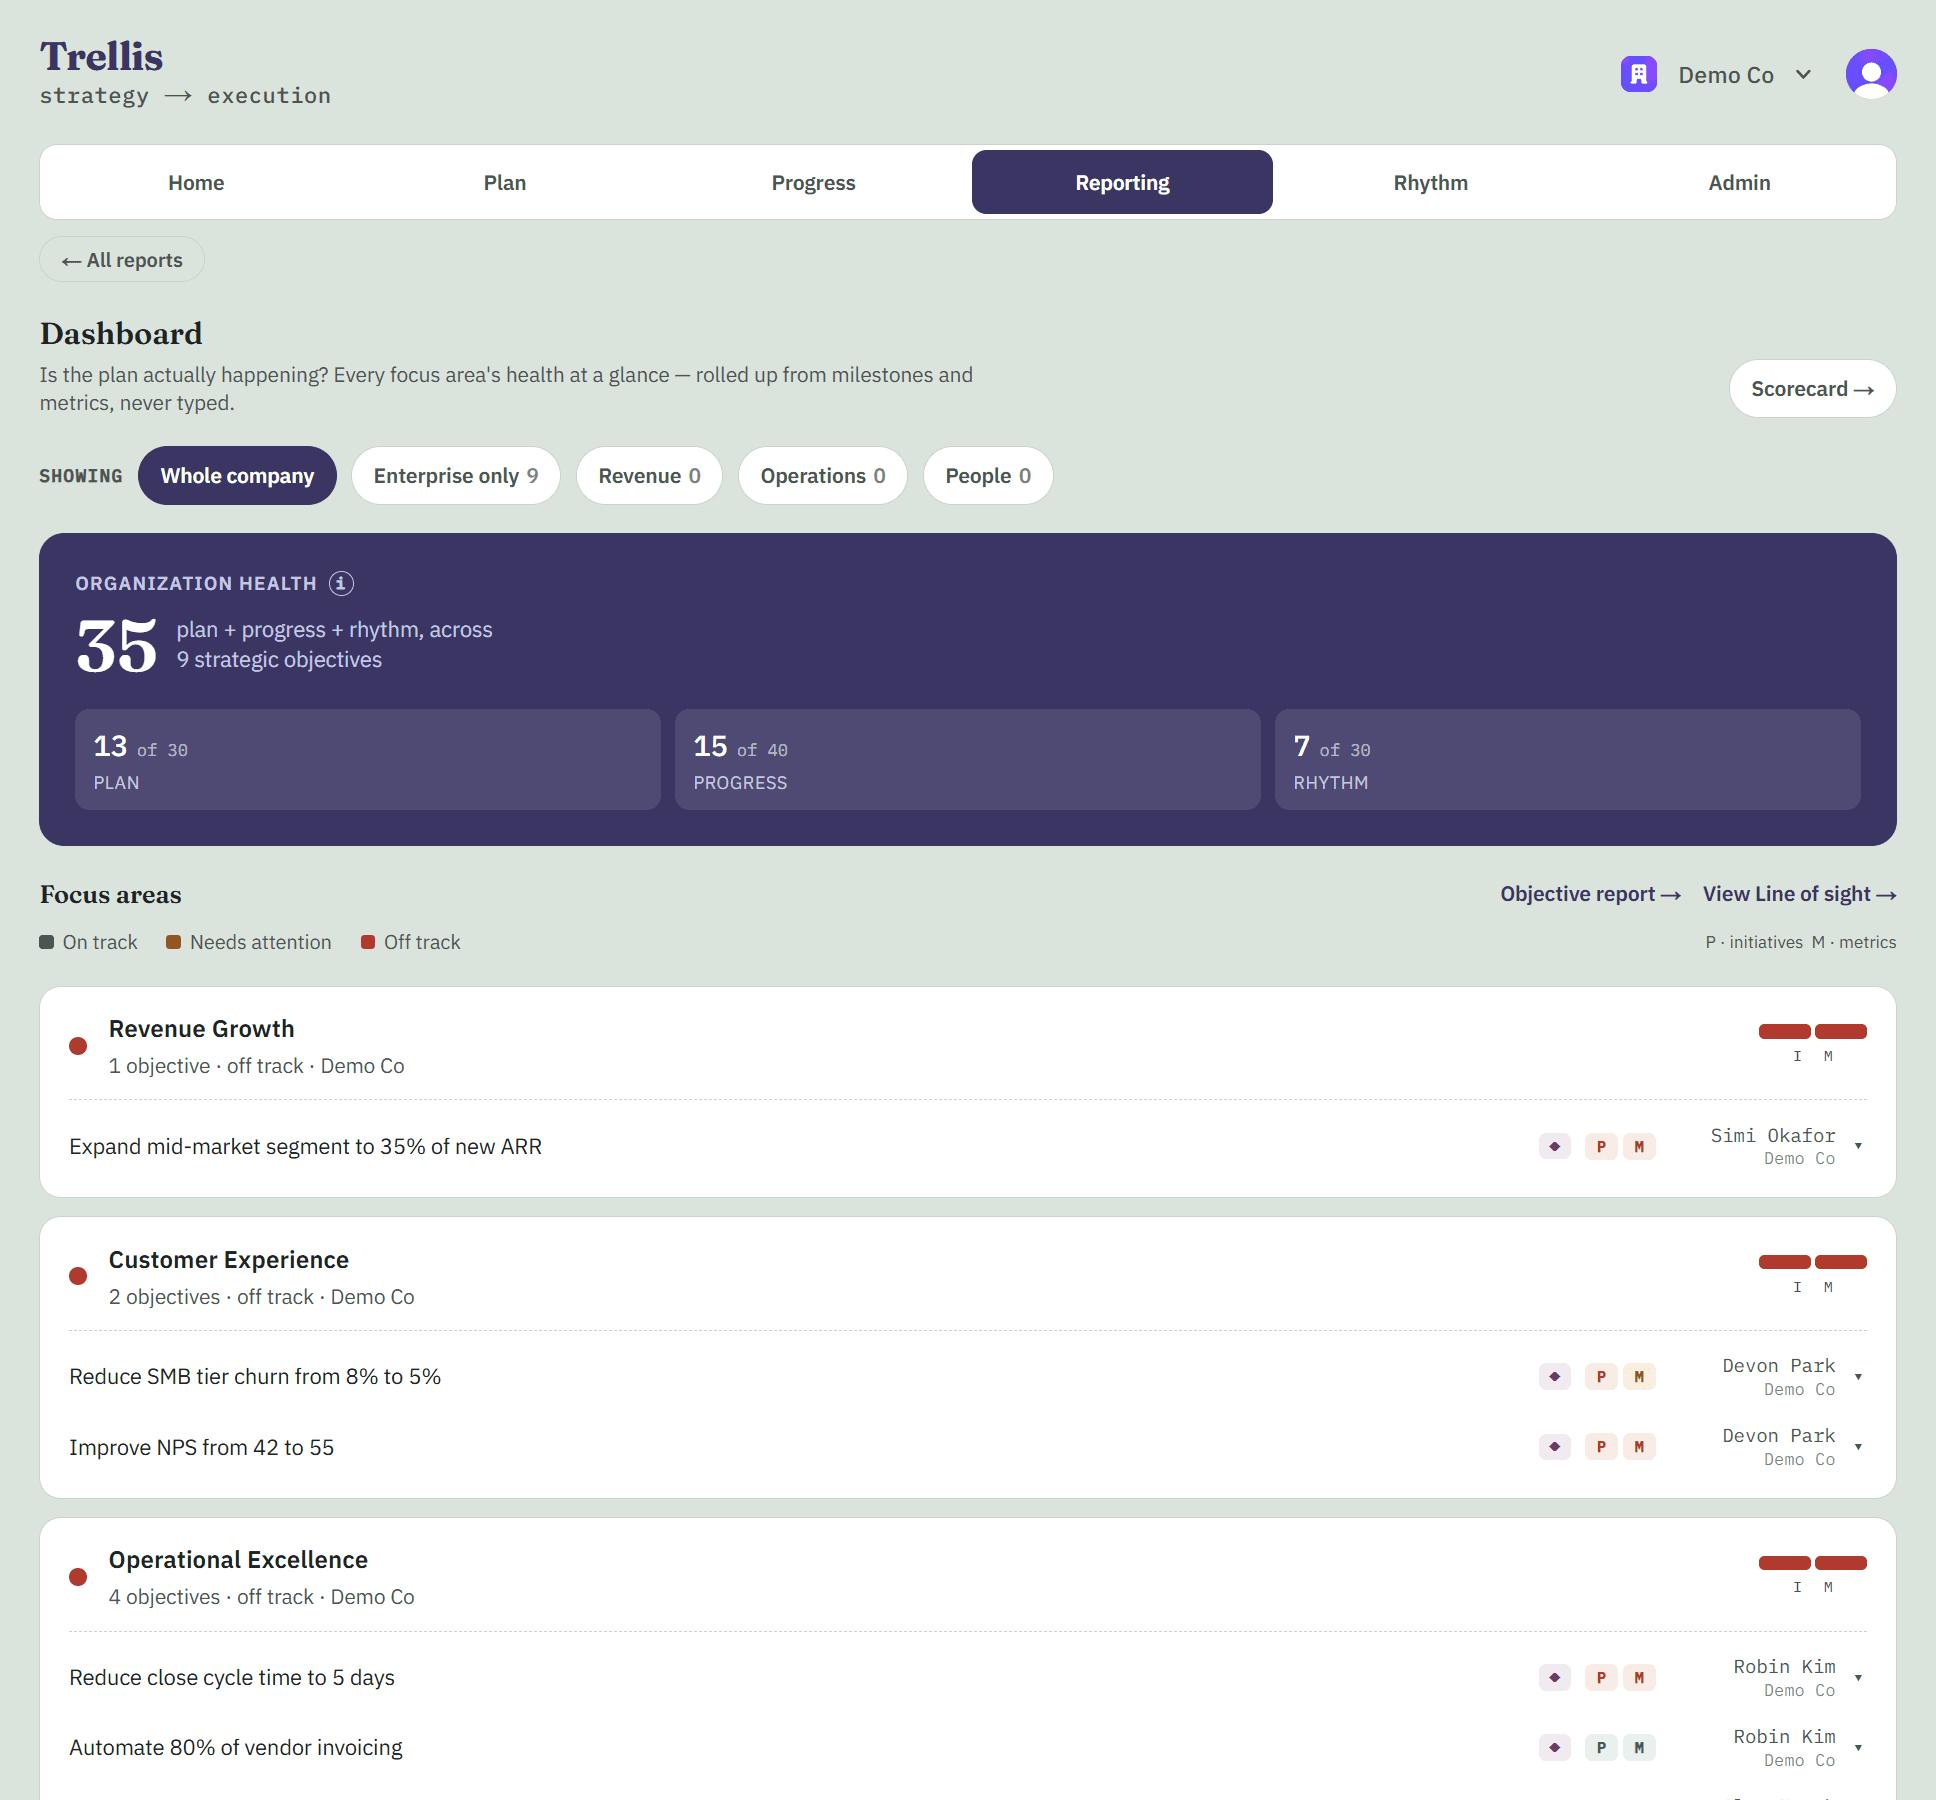Click Revenue Growth initiatives health bar
Screen dimensions: 1936x1800
click(1784, 1031)
